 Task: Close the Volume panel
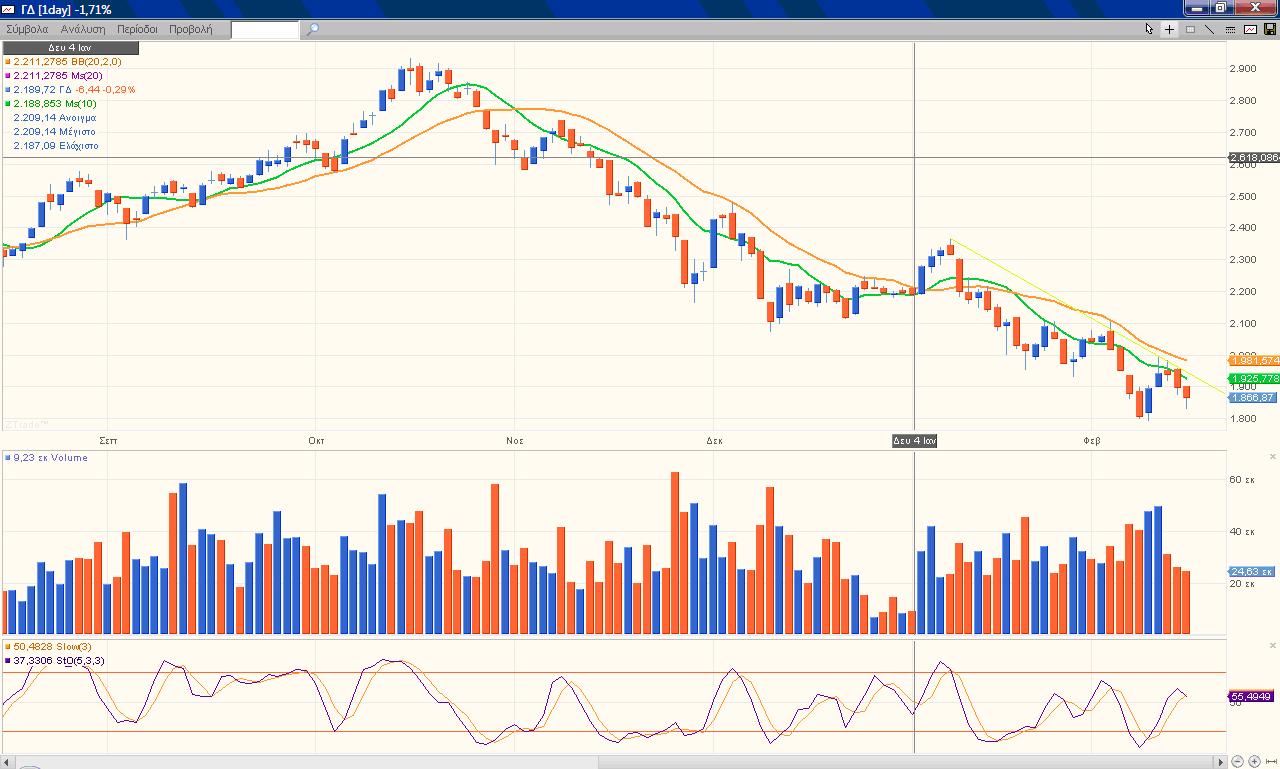pyautogui.click(x=1272, y=457)
